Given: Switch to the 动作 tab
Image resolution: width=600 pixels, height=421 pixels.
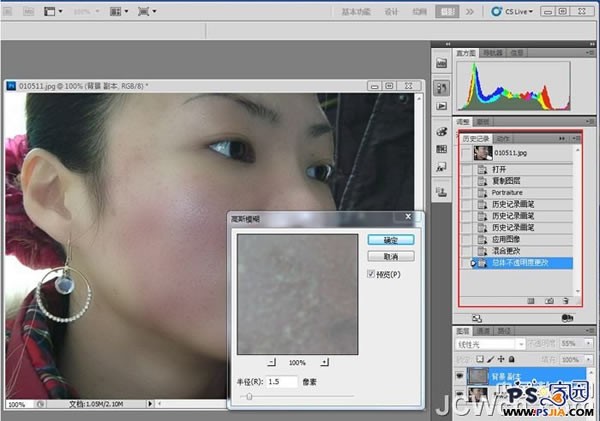Looking at the screenshot, I should [503, 138].
